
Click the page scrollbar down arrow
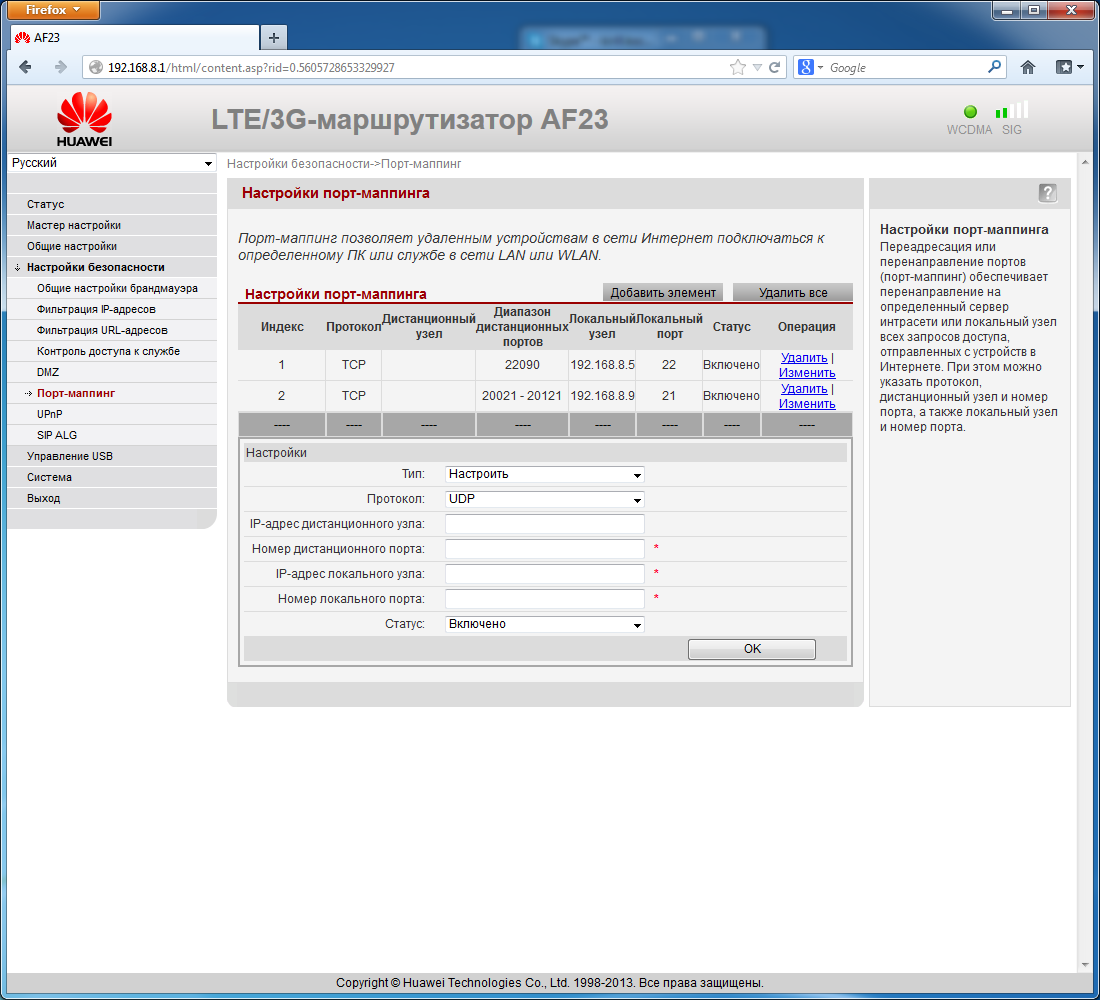pos(1085,965)
